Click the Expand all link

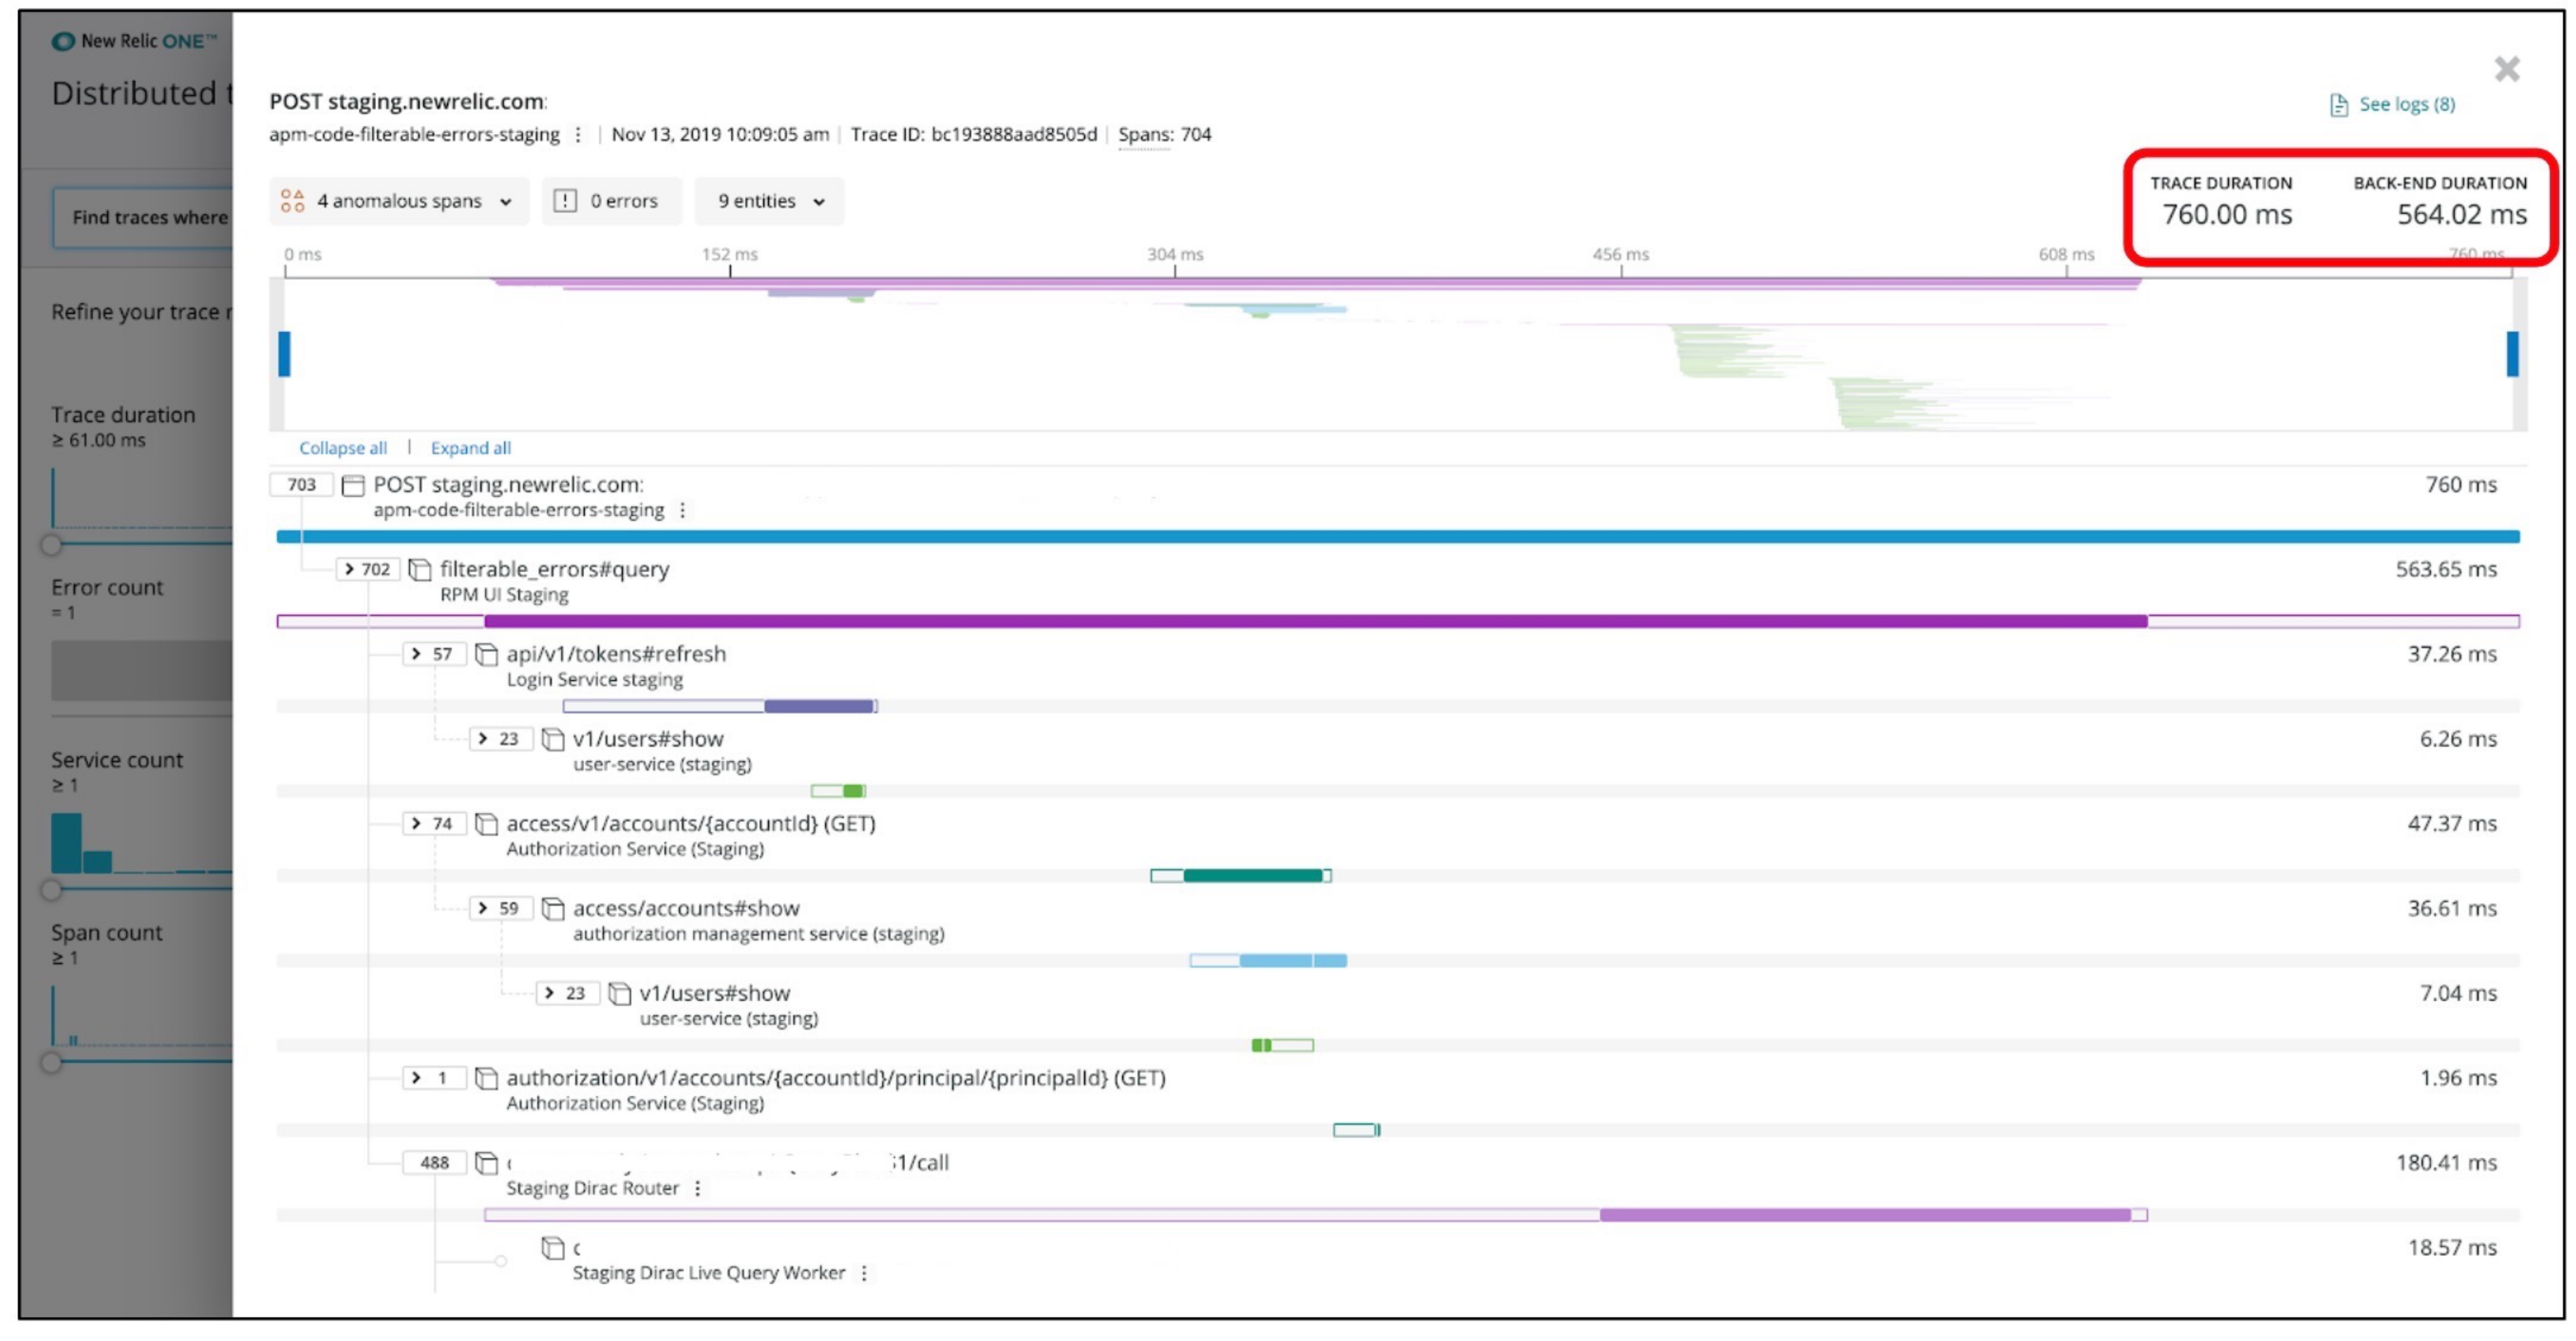[470, 448]
